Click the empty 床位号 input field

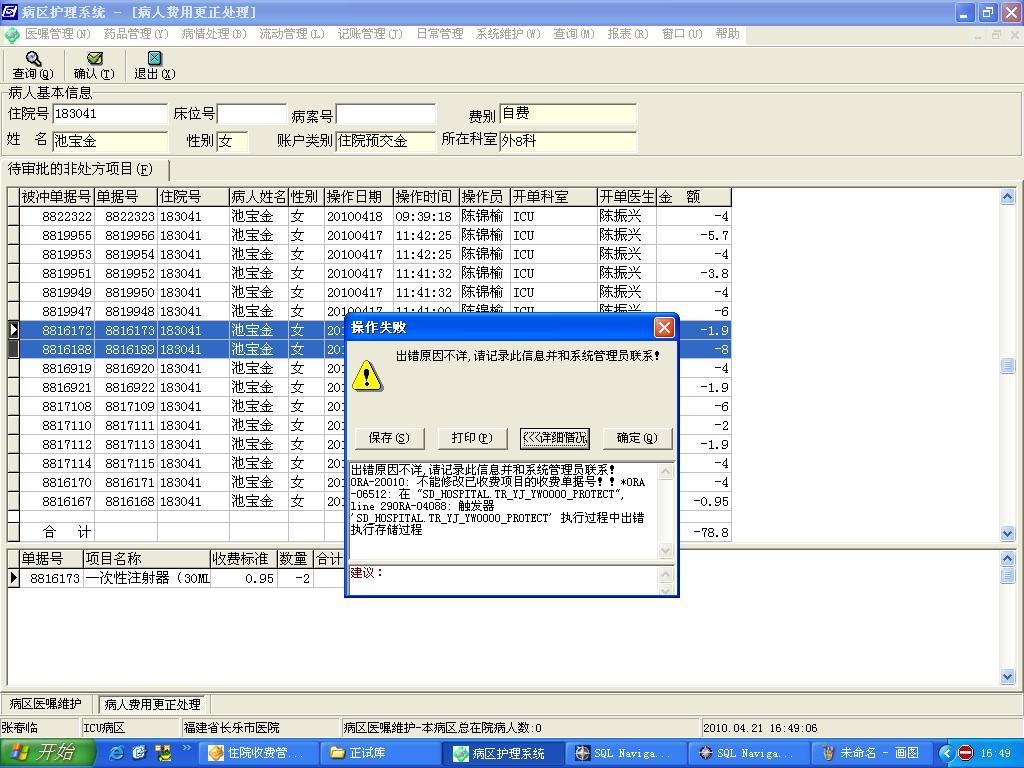pos(252,114)
